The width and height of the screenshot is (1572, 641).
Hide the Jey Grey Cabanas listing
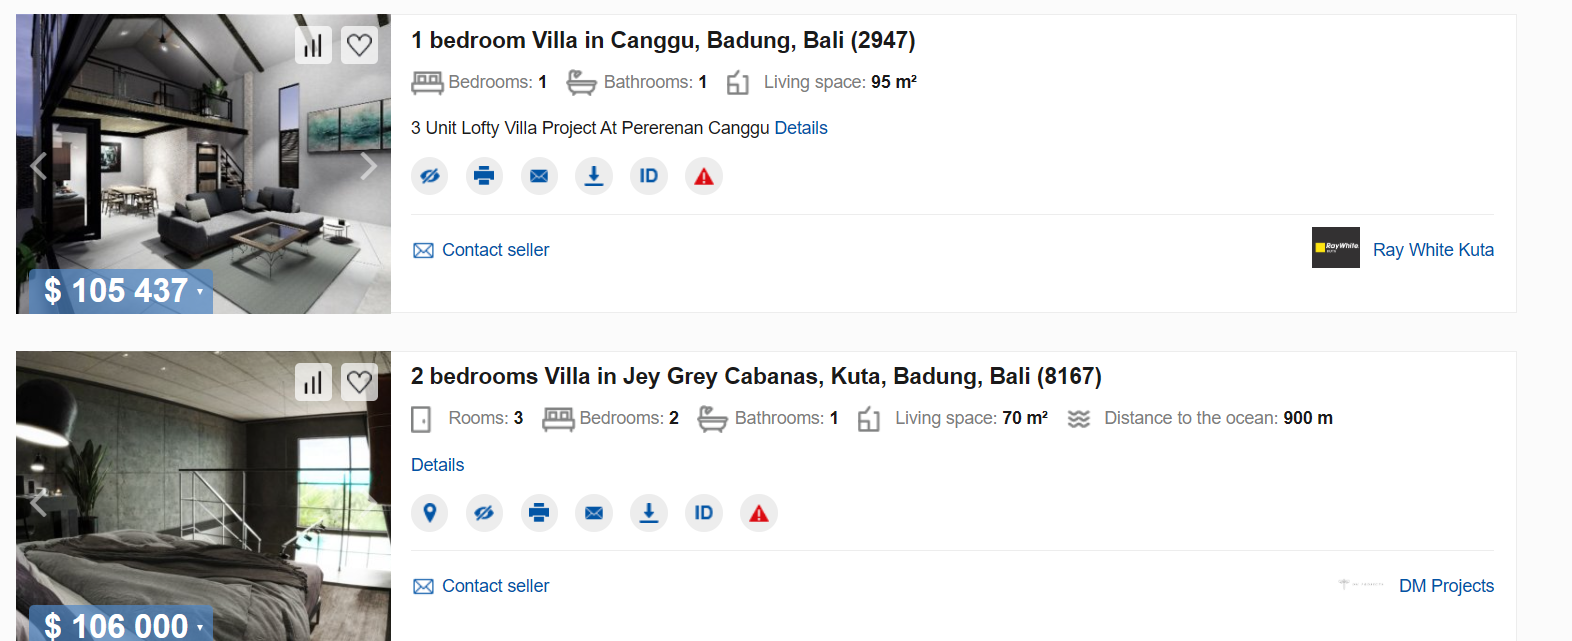click(484, 513)
